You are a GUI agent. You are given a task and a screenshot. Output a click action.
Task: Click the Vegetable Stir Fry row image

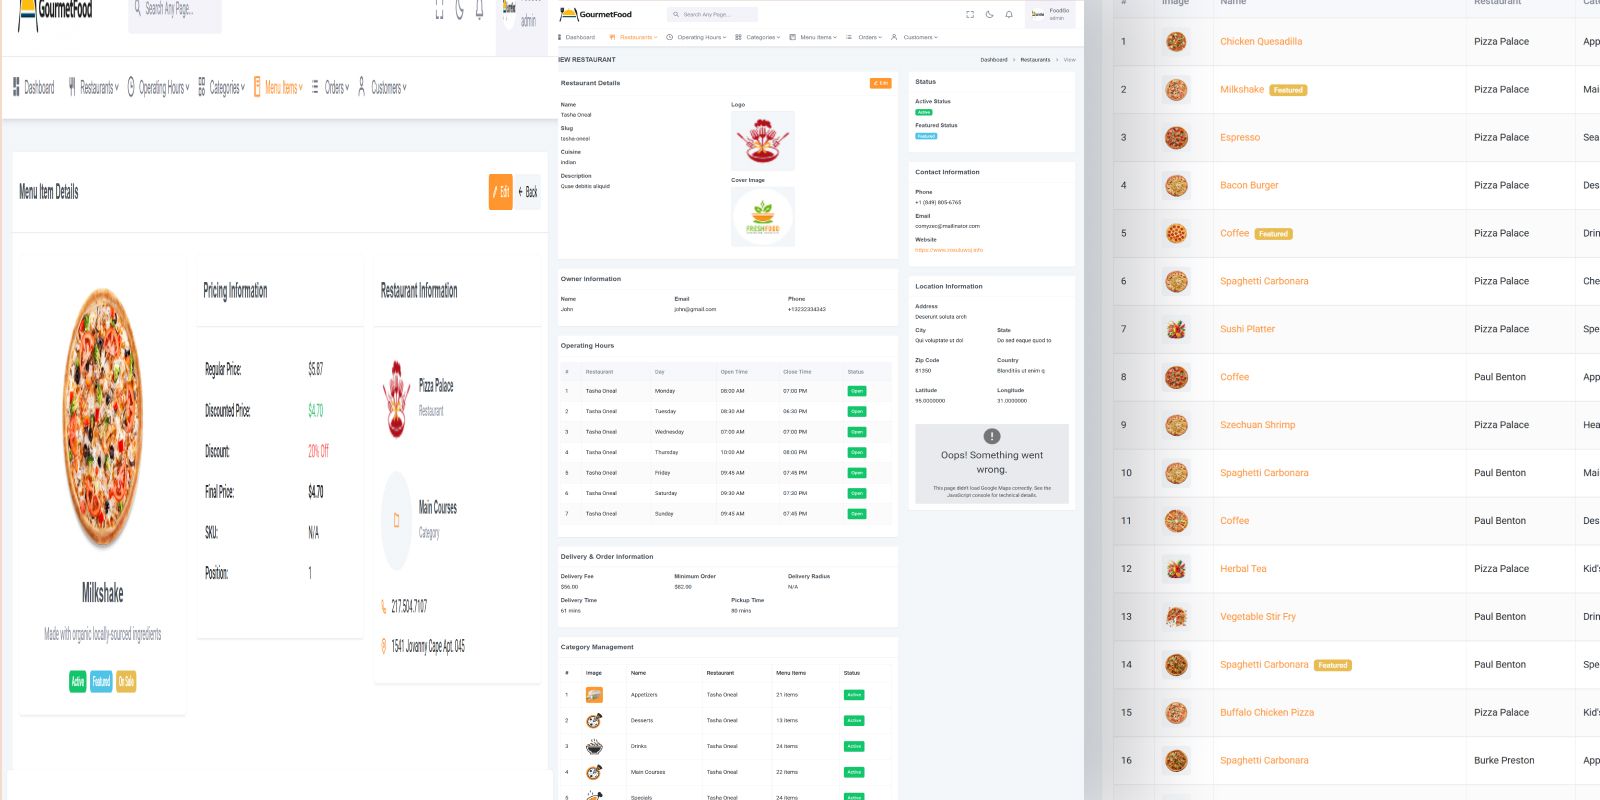coord(1176,617)
